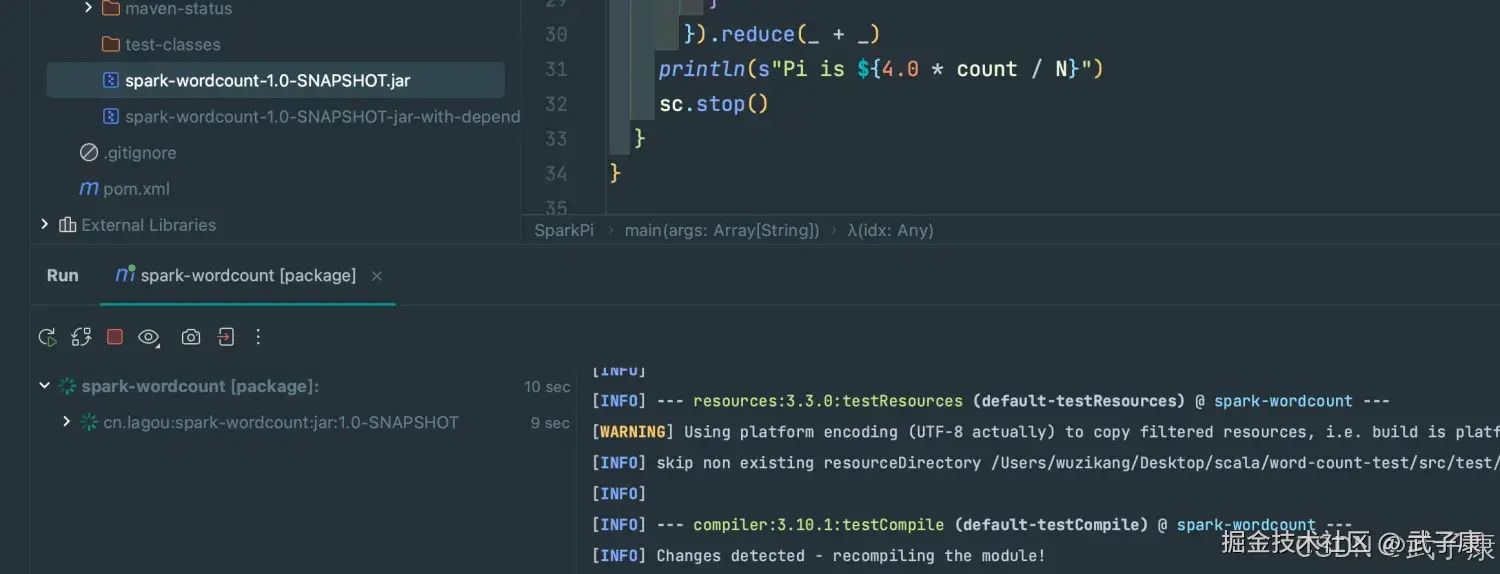
Task: Click line number 32 in the gutter
Action: tap(556, 104)
